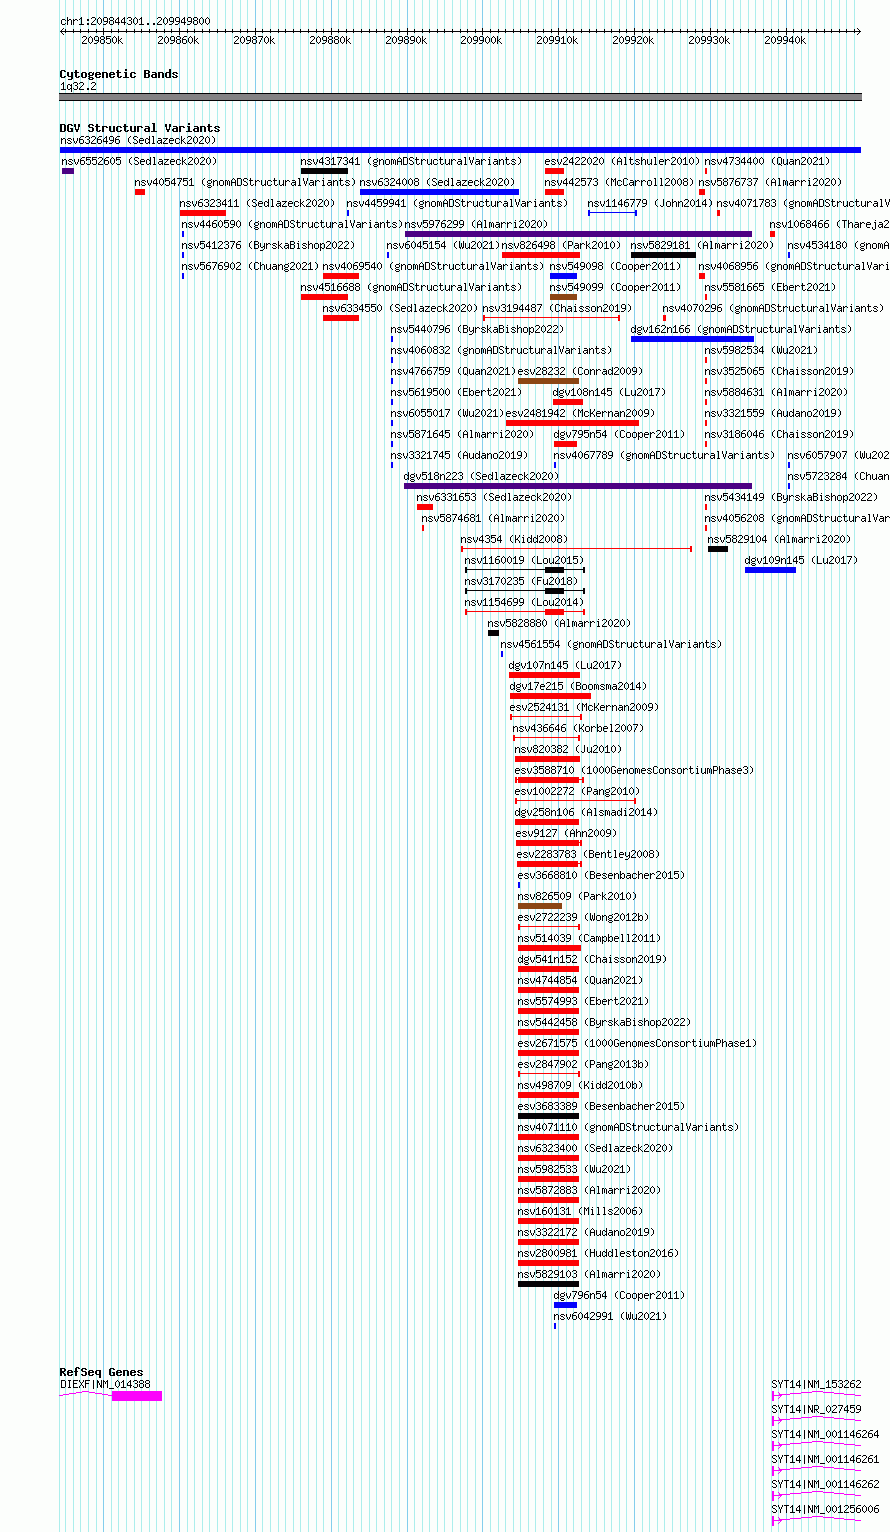The height and width of the screenshot is (1532, 890).
Task: Open the nsv442573 (McCarroll2008) entry
Action: click(618, 182)
